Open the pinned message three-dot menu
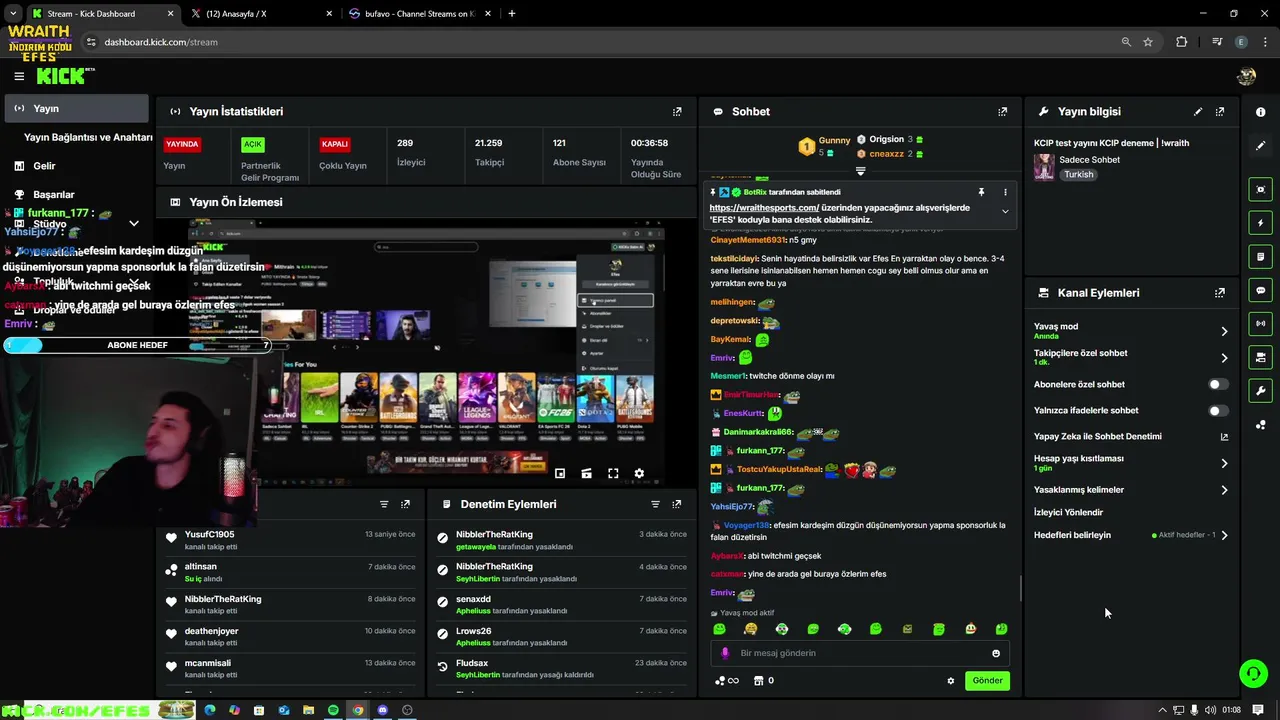The width and height of the screenshot is (1280, 720). point(1005,192)
